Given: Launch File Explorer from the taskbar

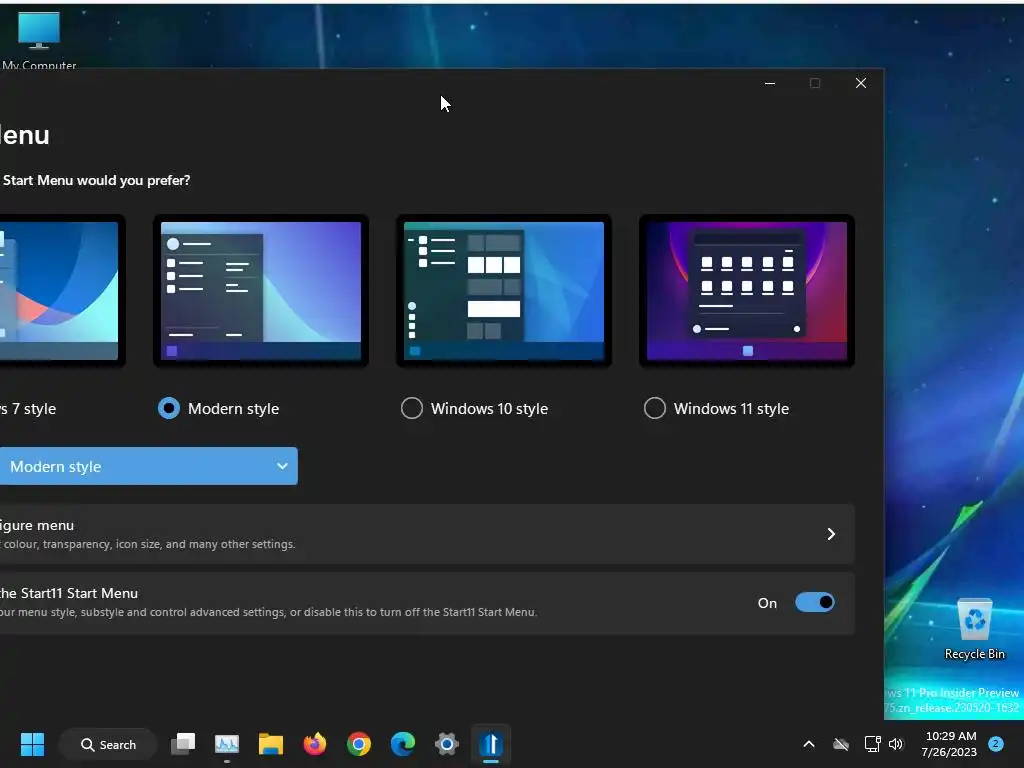Looking at the screenshot, I should coord(270,744).
